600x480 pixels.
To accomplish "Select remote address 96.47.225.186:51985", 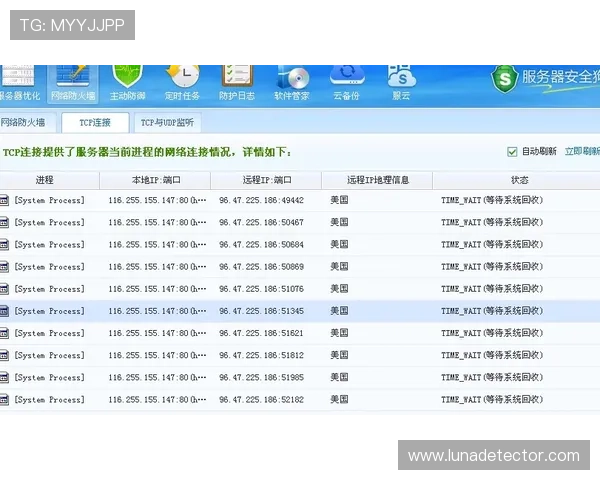I will (x=261, y=378).
